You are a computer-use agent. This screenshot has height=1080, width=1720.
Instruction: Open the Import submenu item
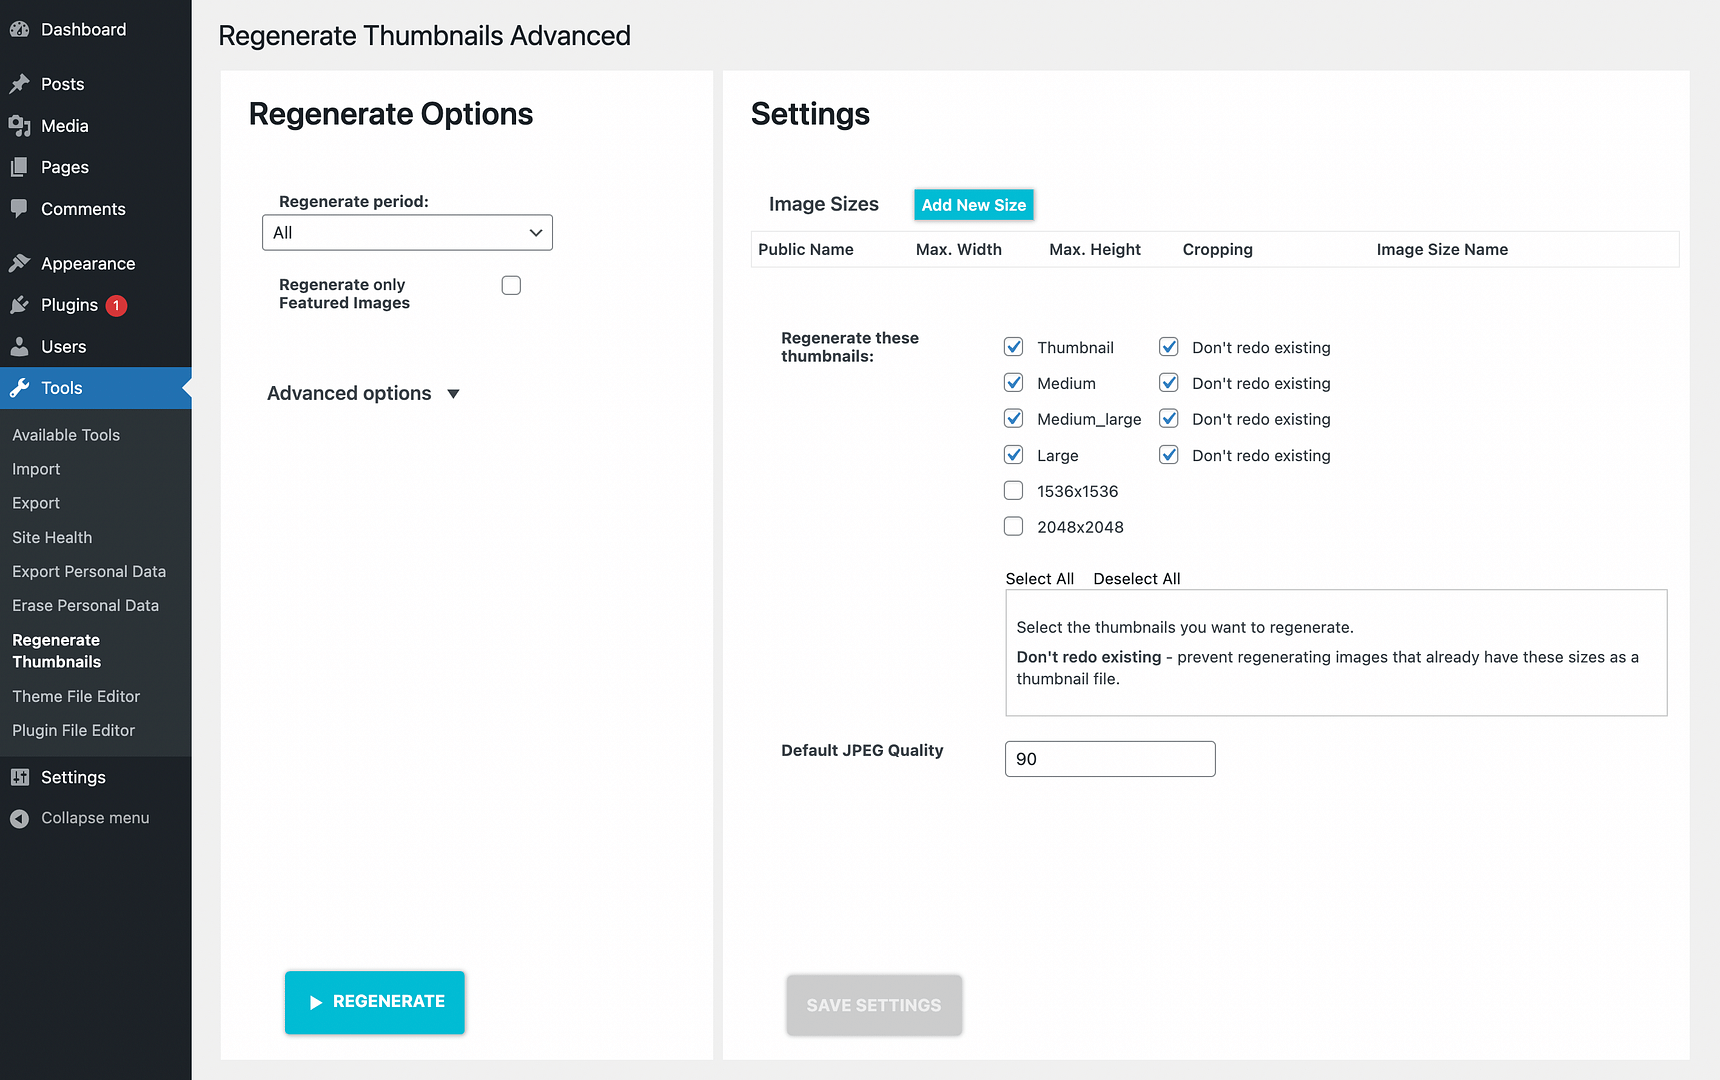pos(36,469)
